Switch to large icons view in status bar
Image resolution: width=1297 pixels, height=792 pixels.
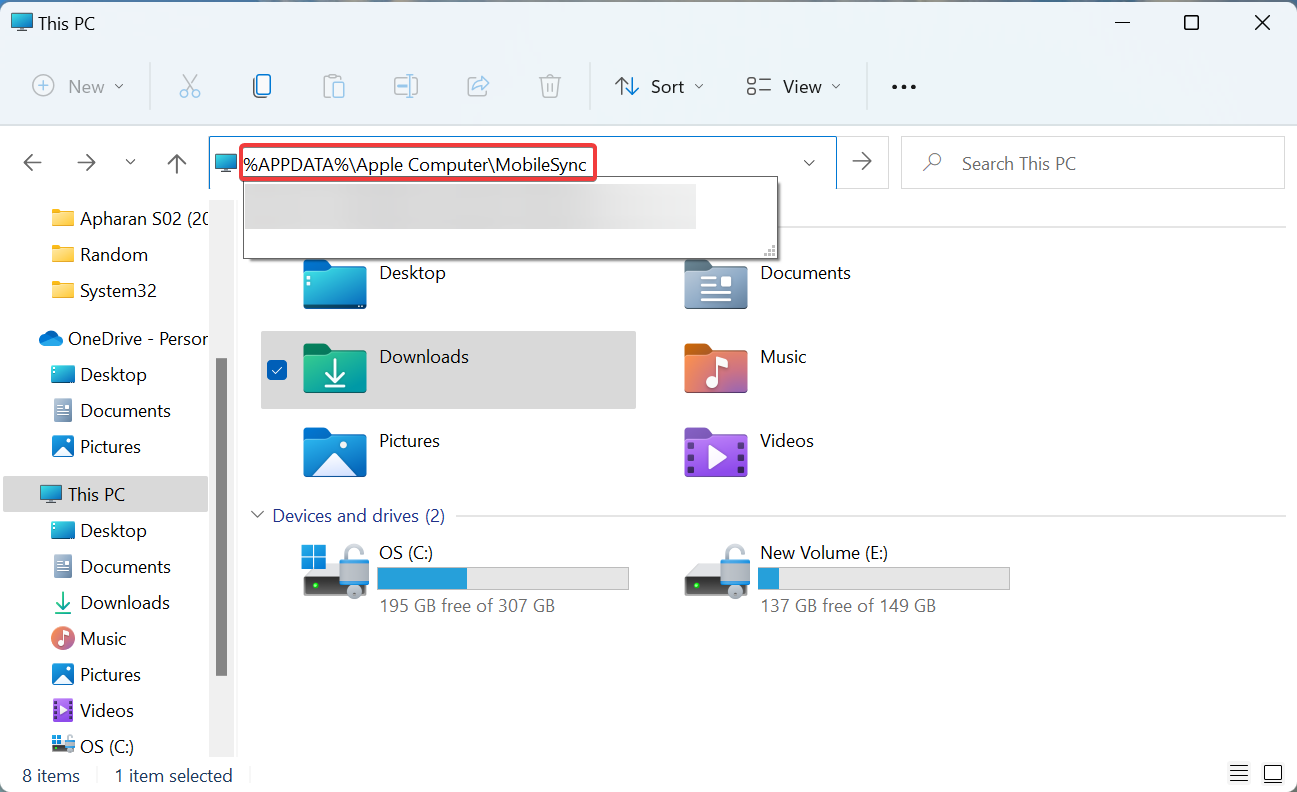1272,774
